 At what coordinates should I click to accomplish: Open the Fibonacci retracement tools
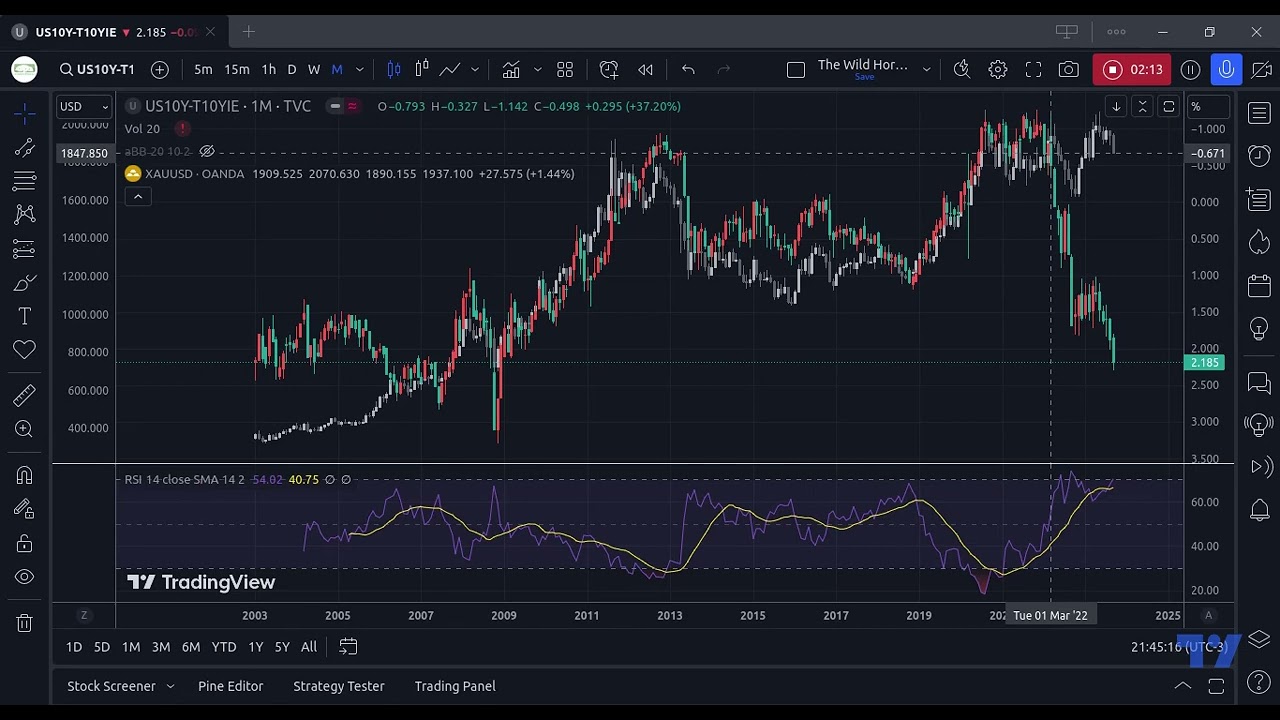(25, 181)
